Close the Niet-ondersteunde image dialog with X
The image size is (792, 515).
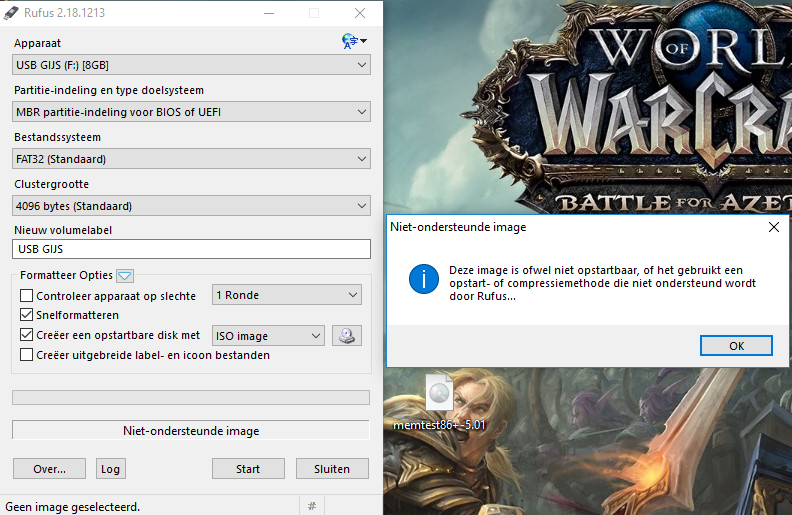774,227
